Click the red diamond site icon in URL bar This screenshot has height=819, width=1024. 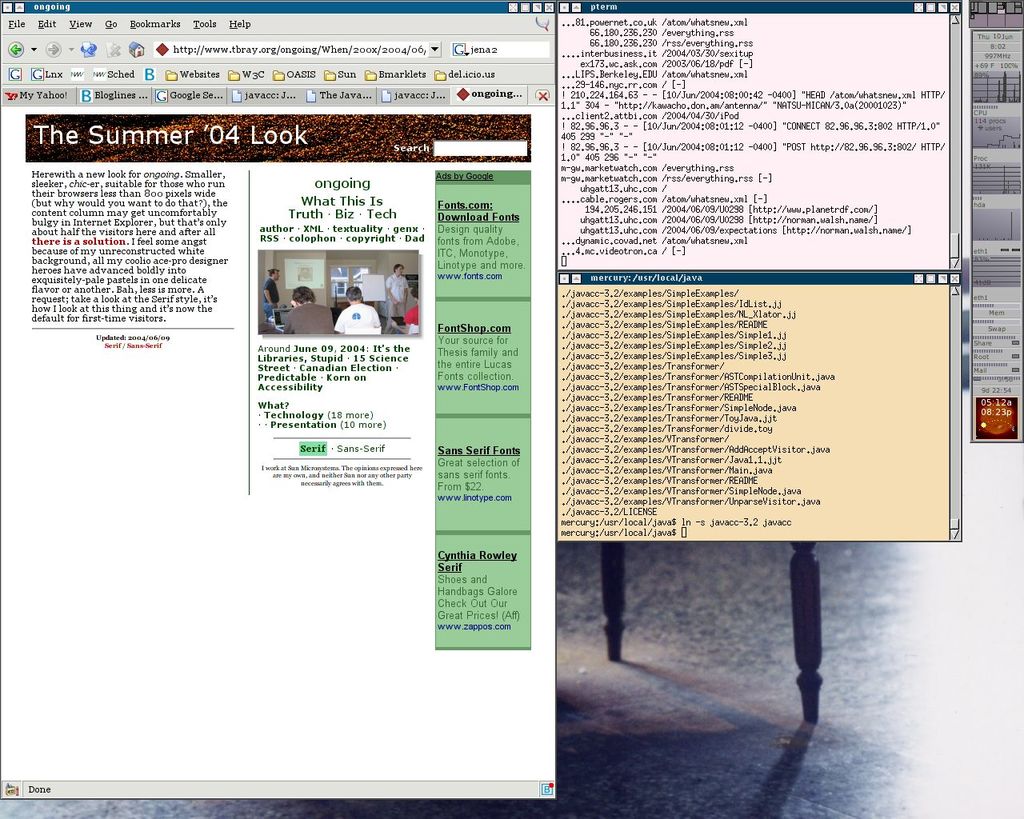(163, 49)
